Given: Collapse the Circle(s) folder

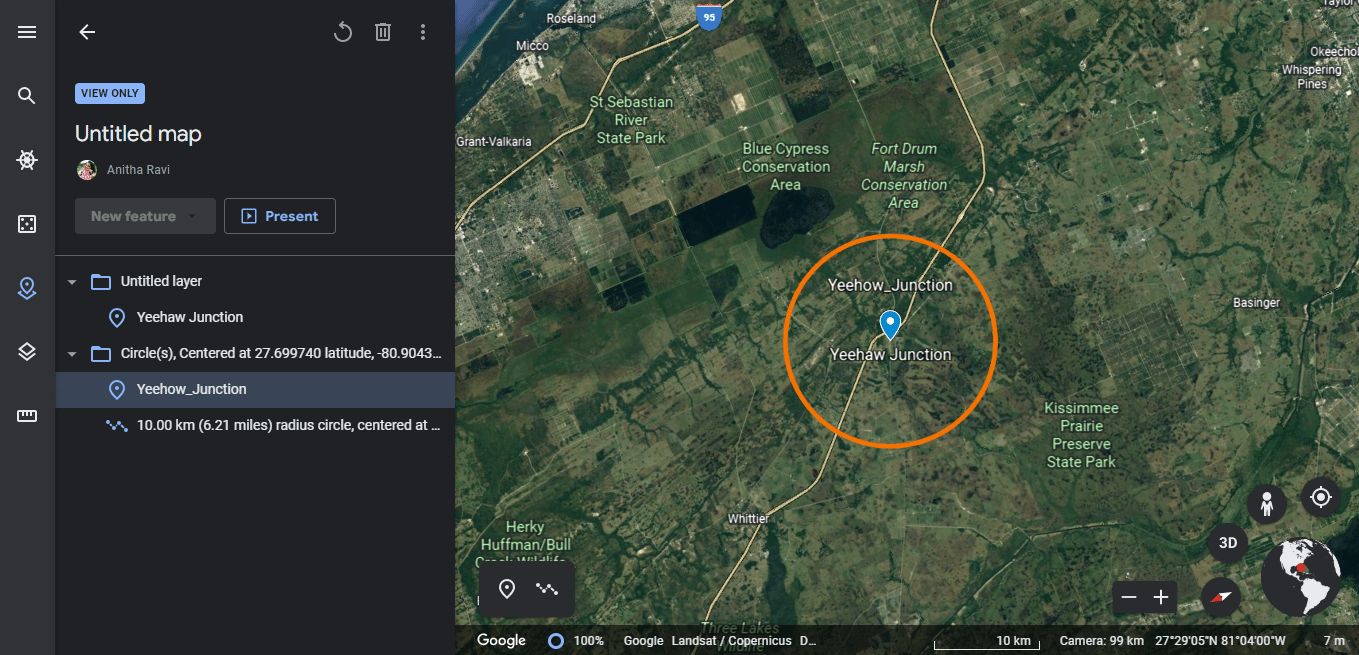Looking at the screenshot, I should click(71, 353).
